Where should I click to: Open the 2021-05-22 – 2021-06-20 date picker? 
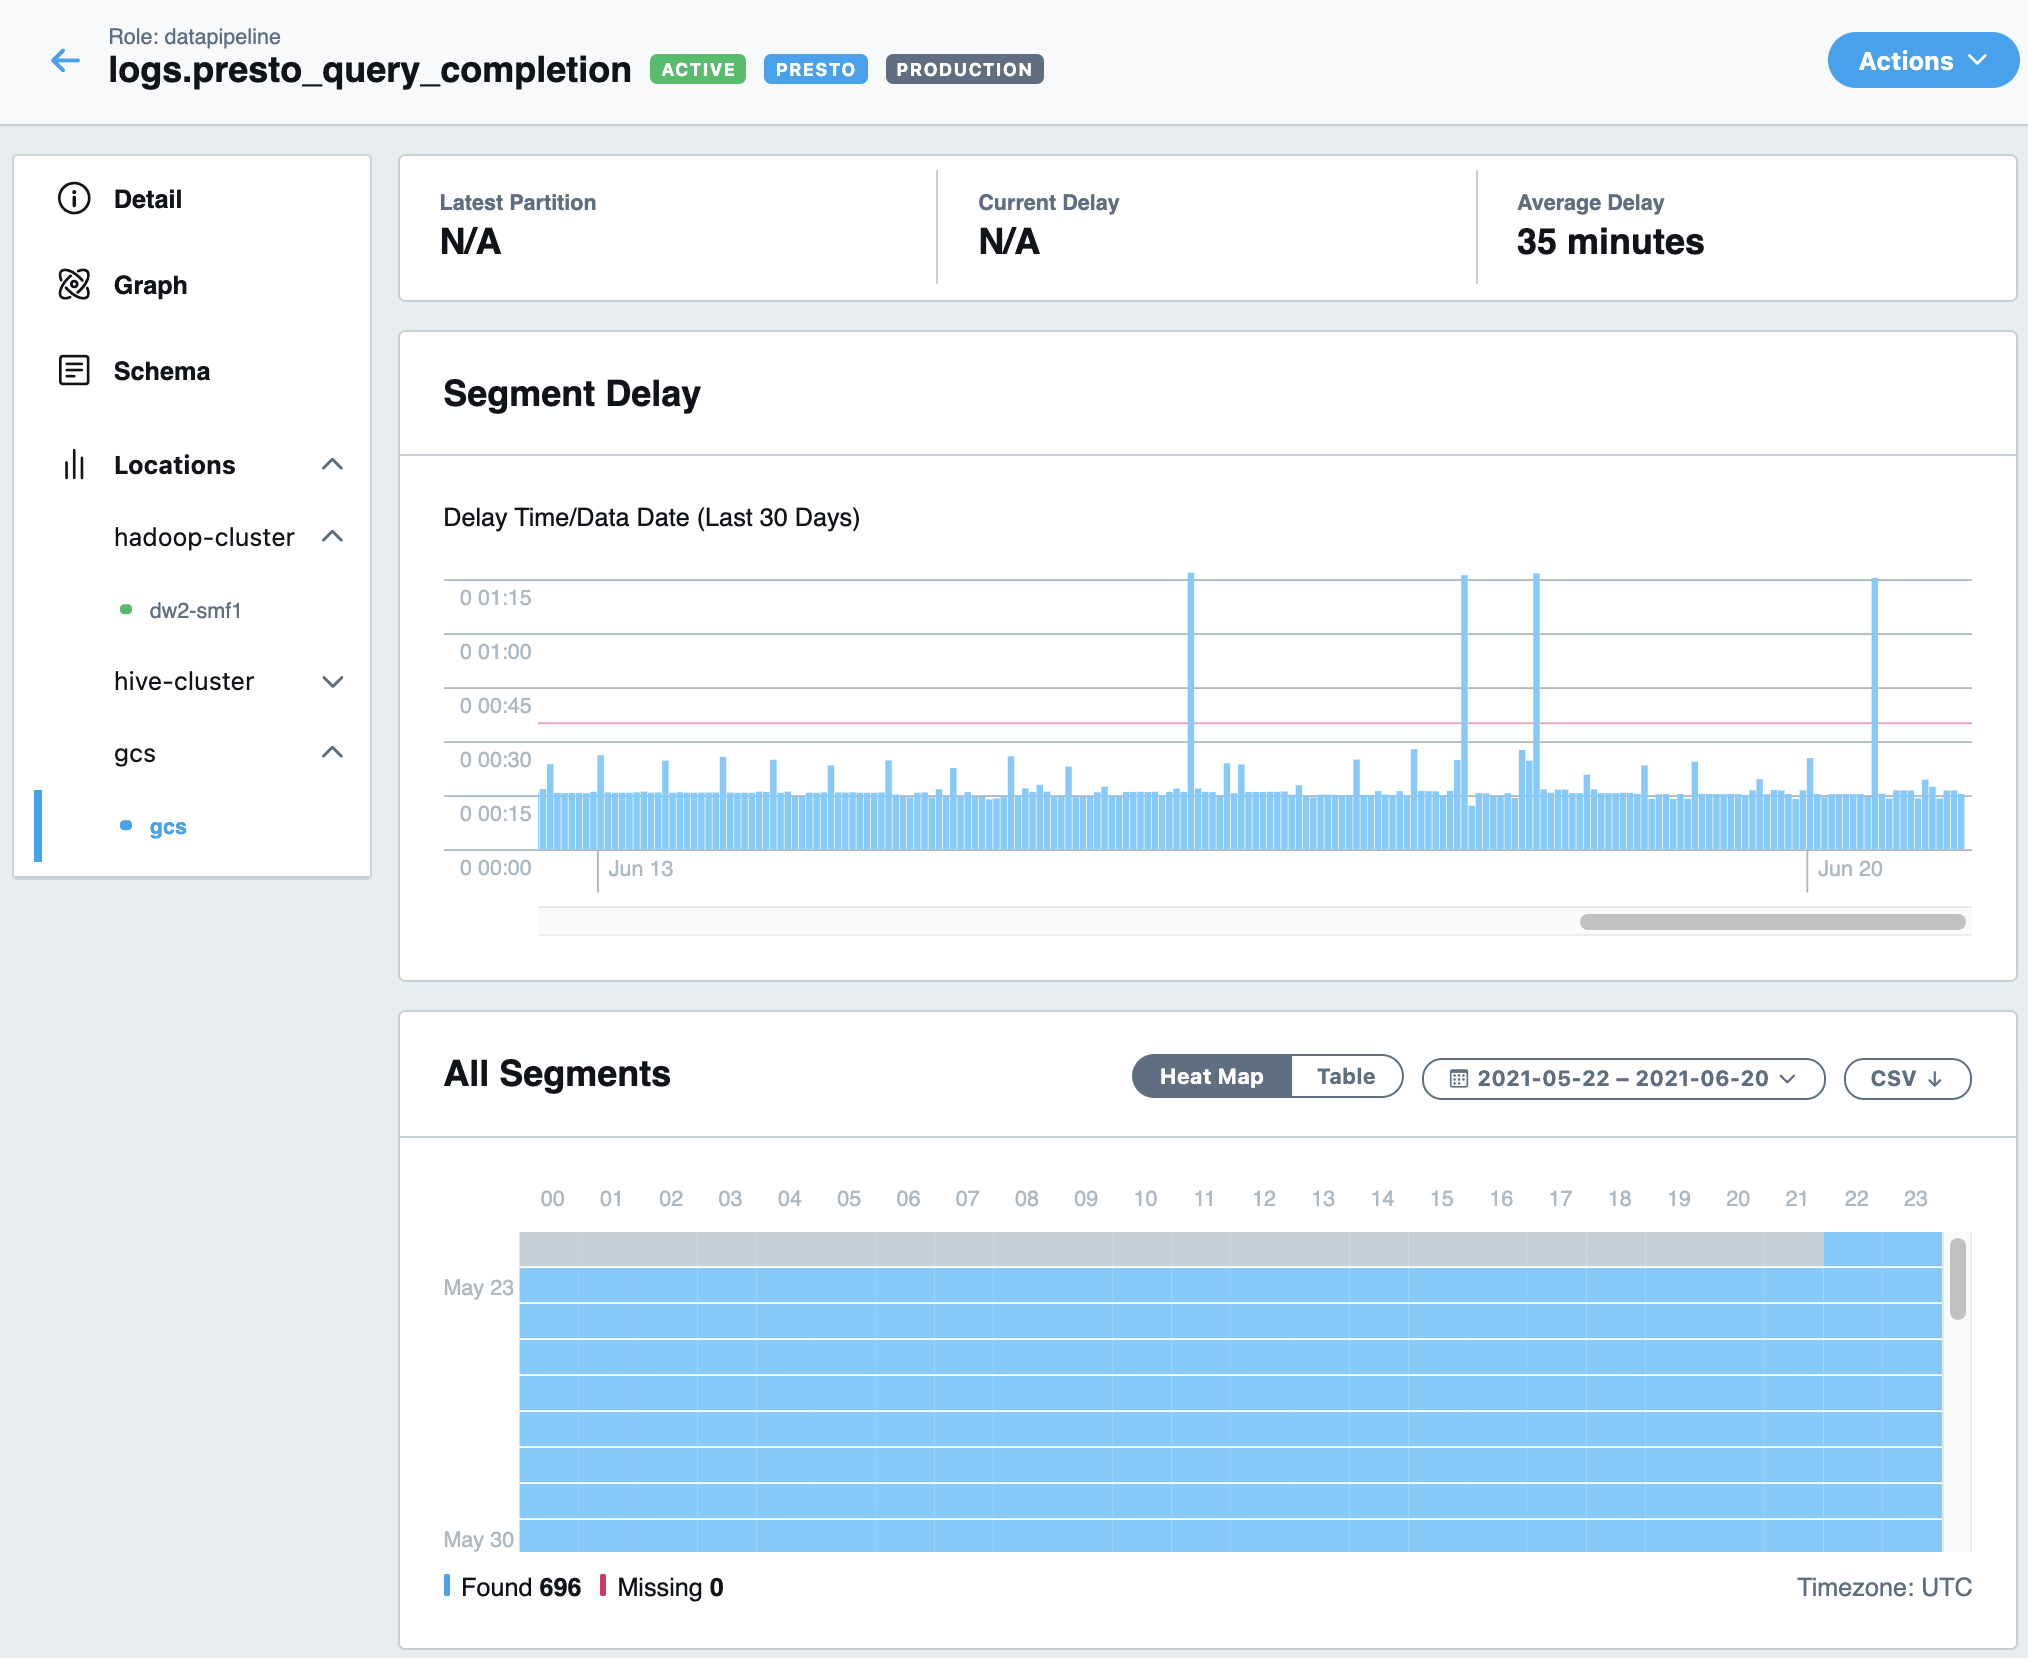coord(1623,1079)
